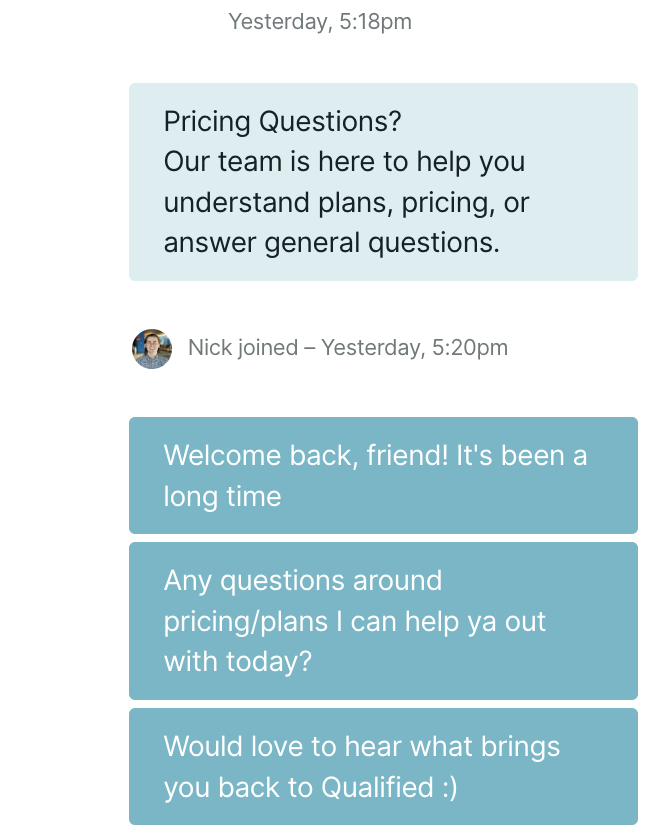Select the 'Yesterday, 5:20pm' join timestamp
The width and height of the screenshot is (662, 836).
(415, 348)
